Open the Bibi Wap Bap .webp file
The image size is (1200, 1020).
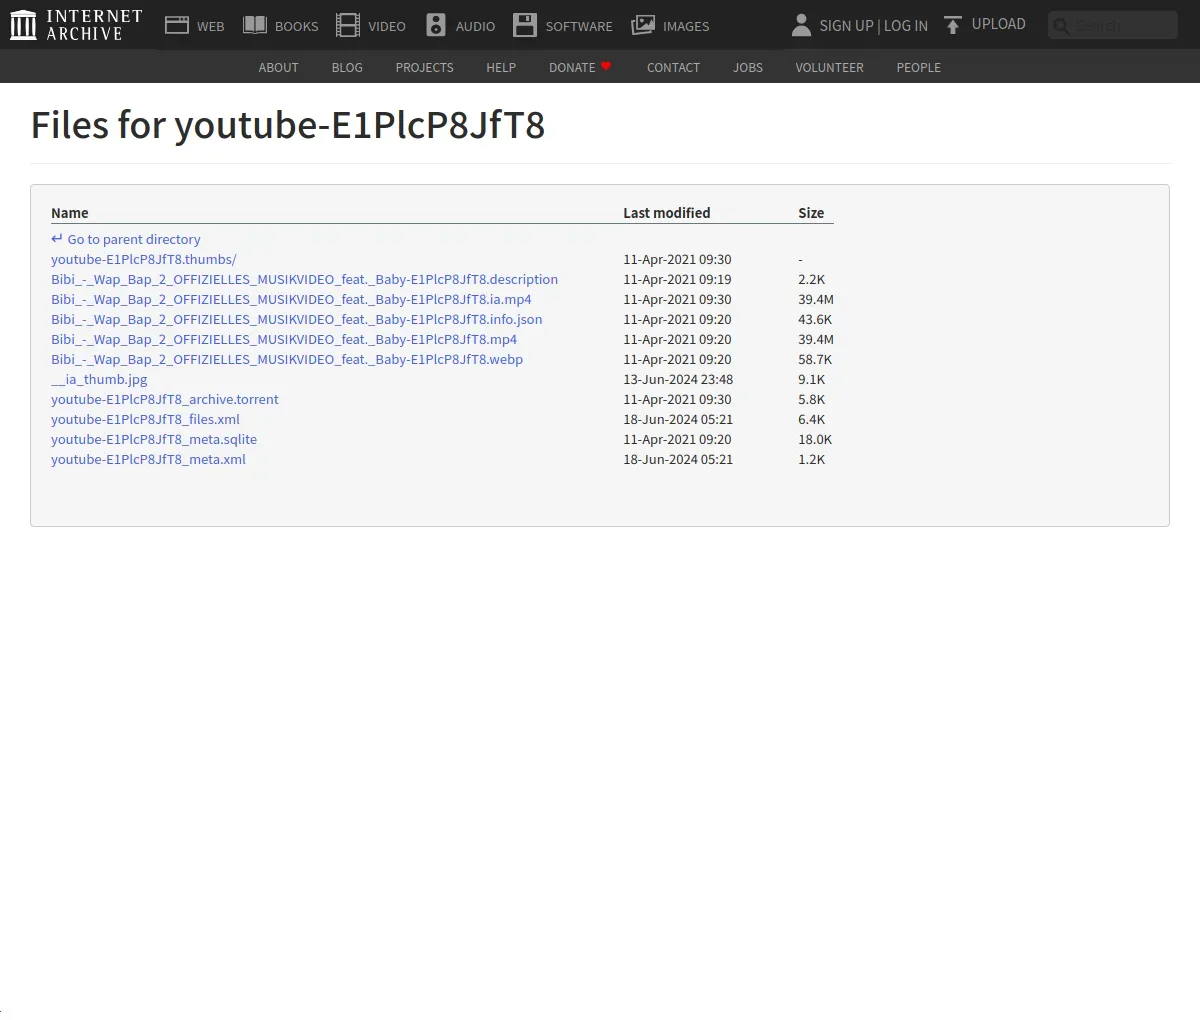(287, 359)
